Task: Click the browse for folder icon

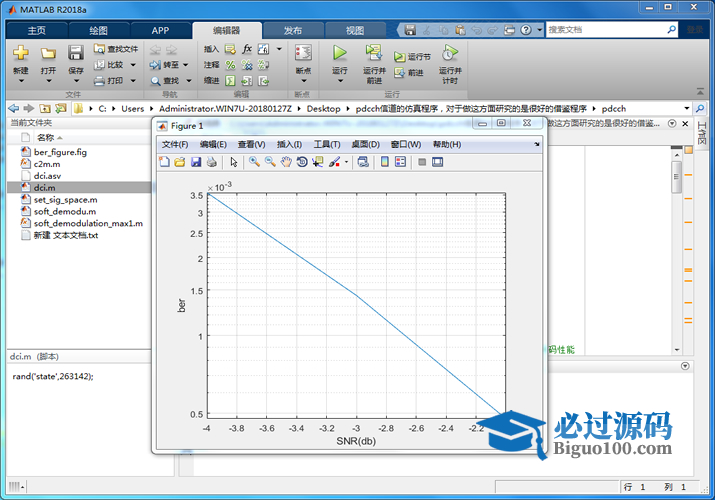Action: tap(60, 108)
